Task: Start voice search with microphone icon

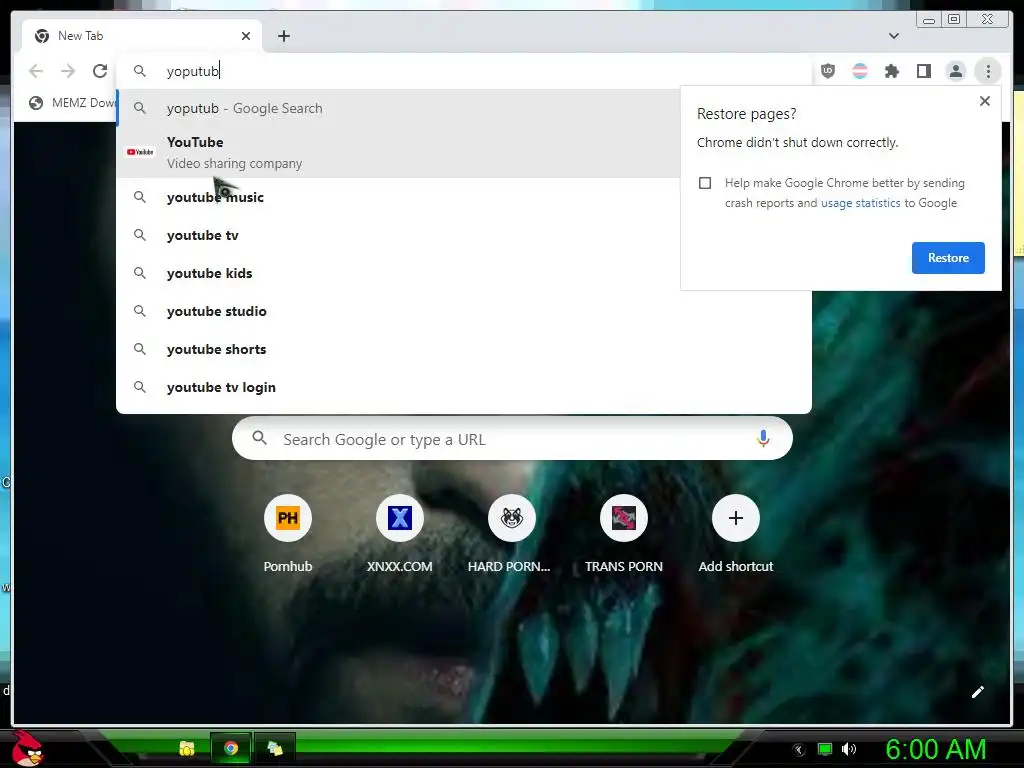Action: tap(763, 439)
